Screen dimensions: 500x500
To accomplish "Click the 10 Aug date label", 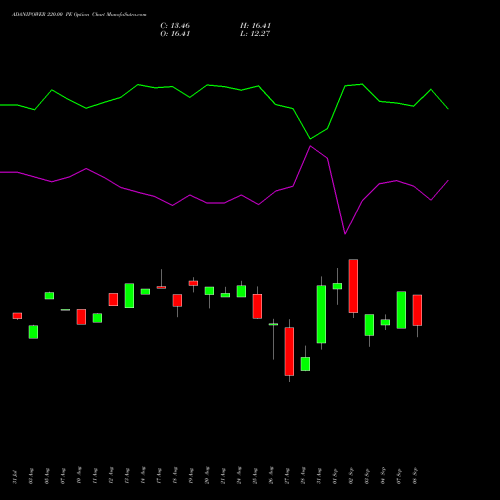I will coord(79,475).
